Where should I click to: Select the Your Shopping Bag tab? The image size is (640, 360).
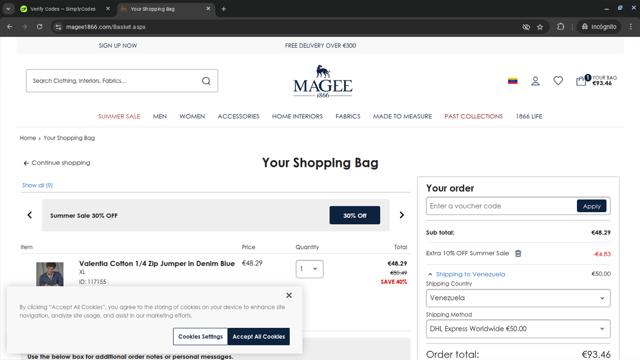click(152, 9)
